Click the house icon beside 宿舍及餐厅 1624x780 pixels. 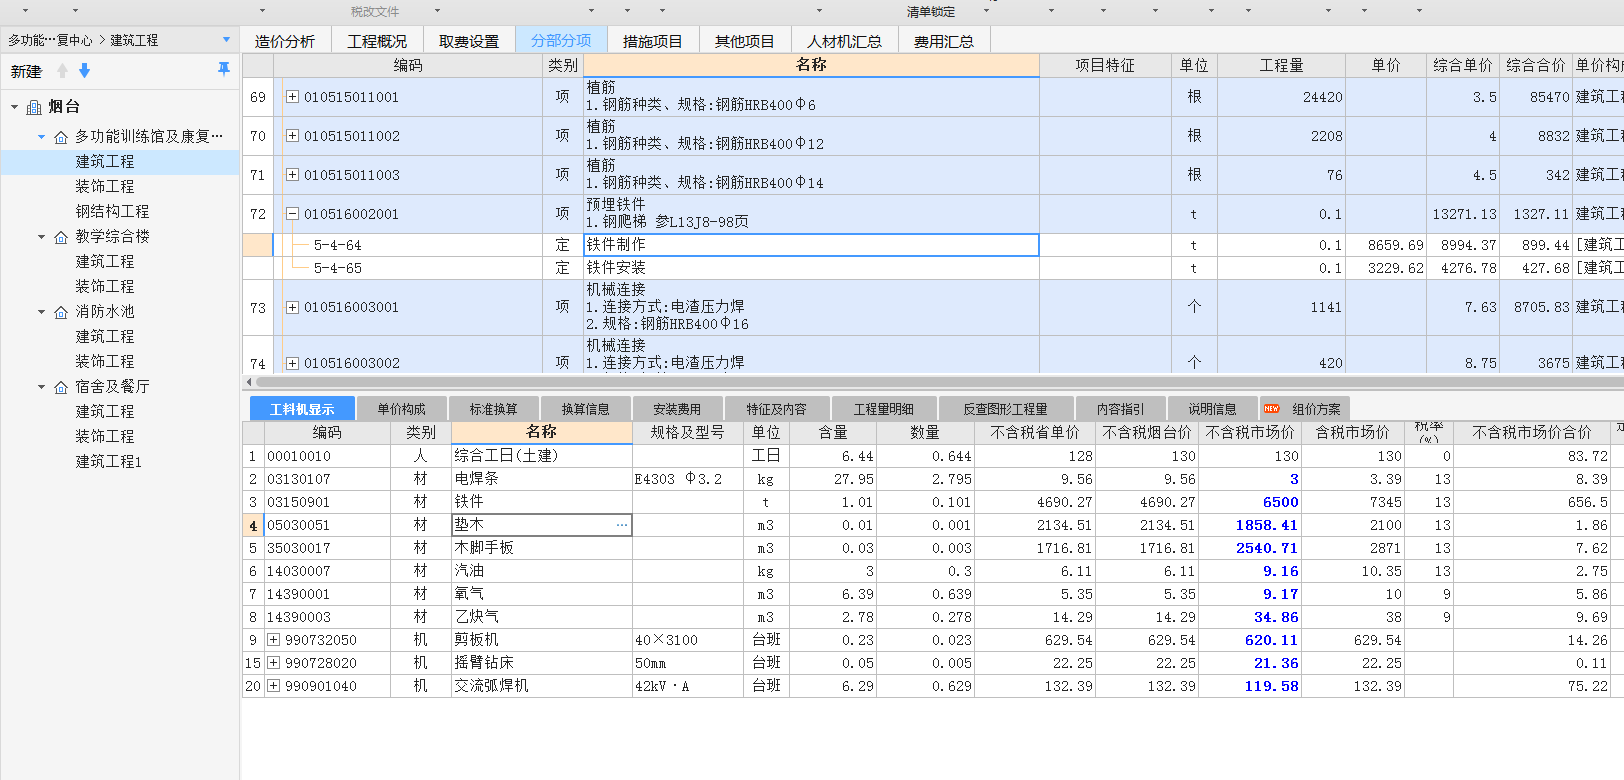coord(61,387)
